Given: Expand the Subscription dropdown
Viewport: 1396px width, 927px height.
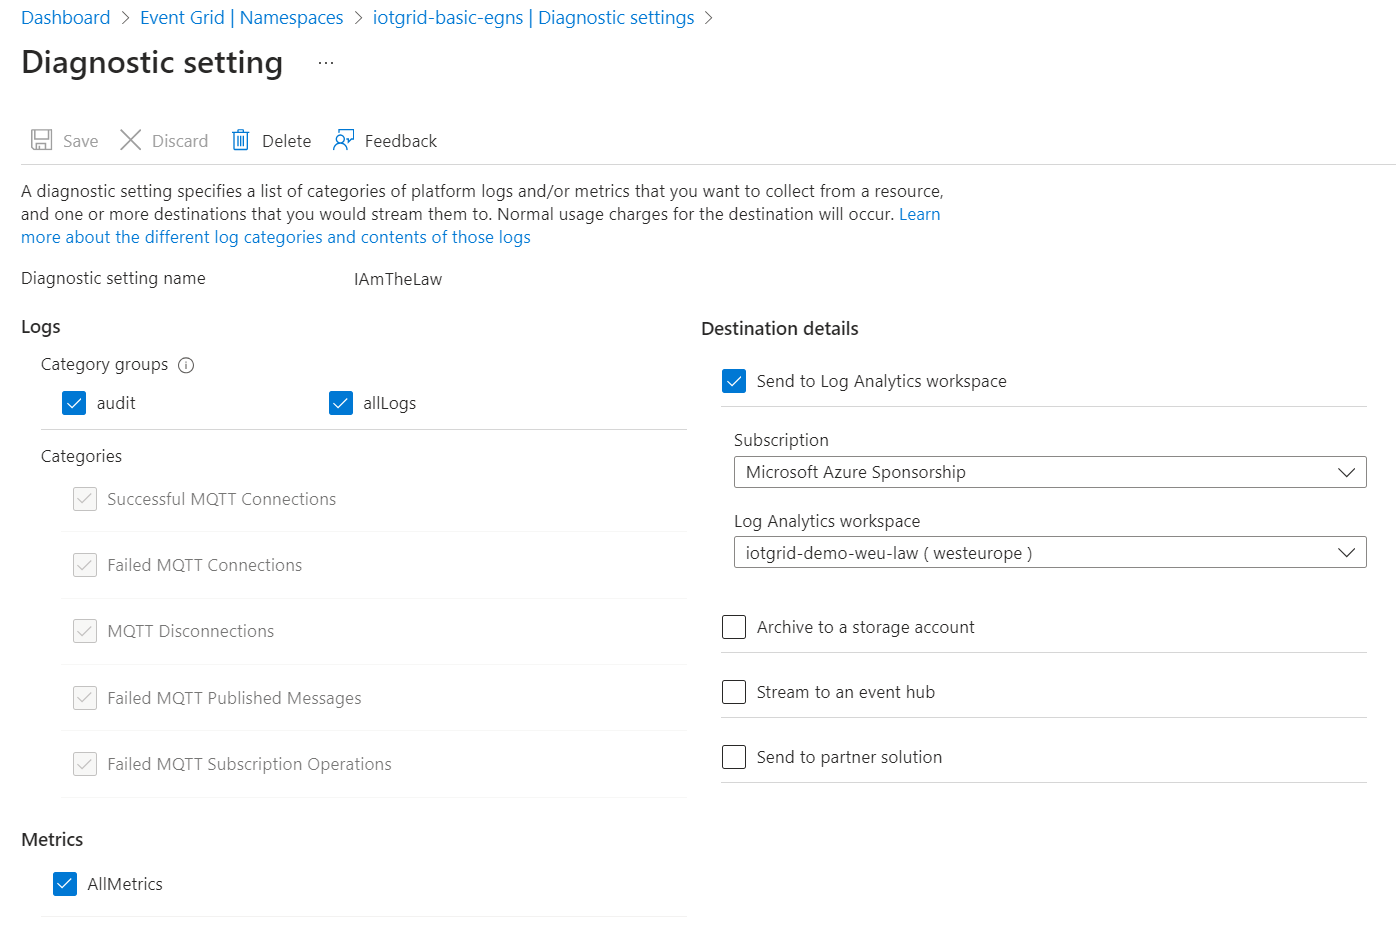Looking at the screenshot, I should (1049, 472).
